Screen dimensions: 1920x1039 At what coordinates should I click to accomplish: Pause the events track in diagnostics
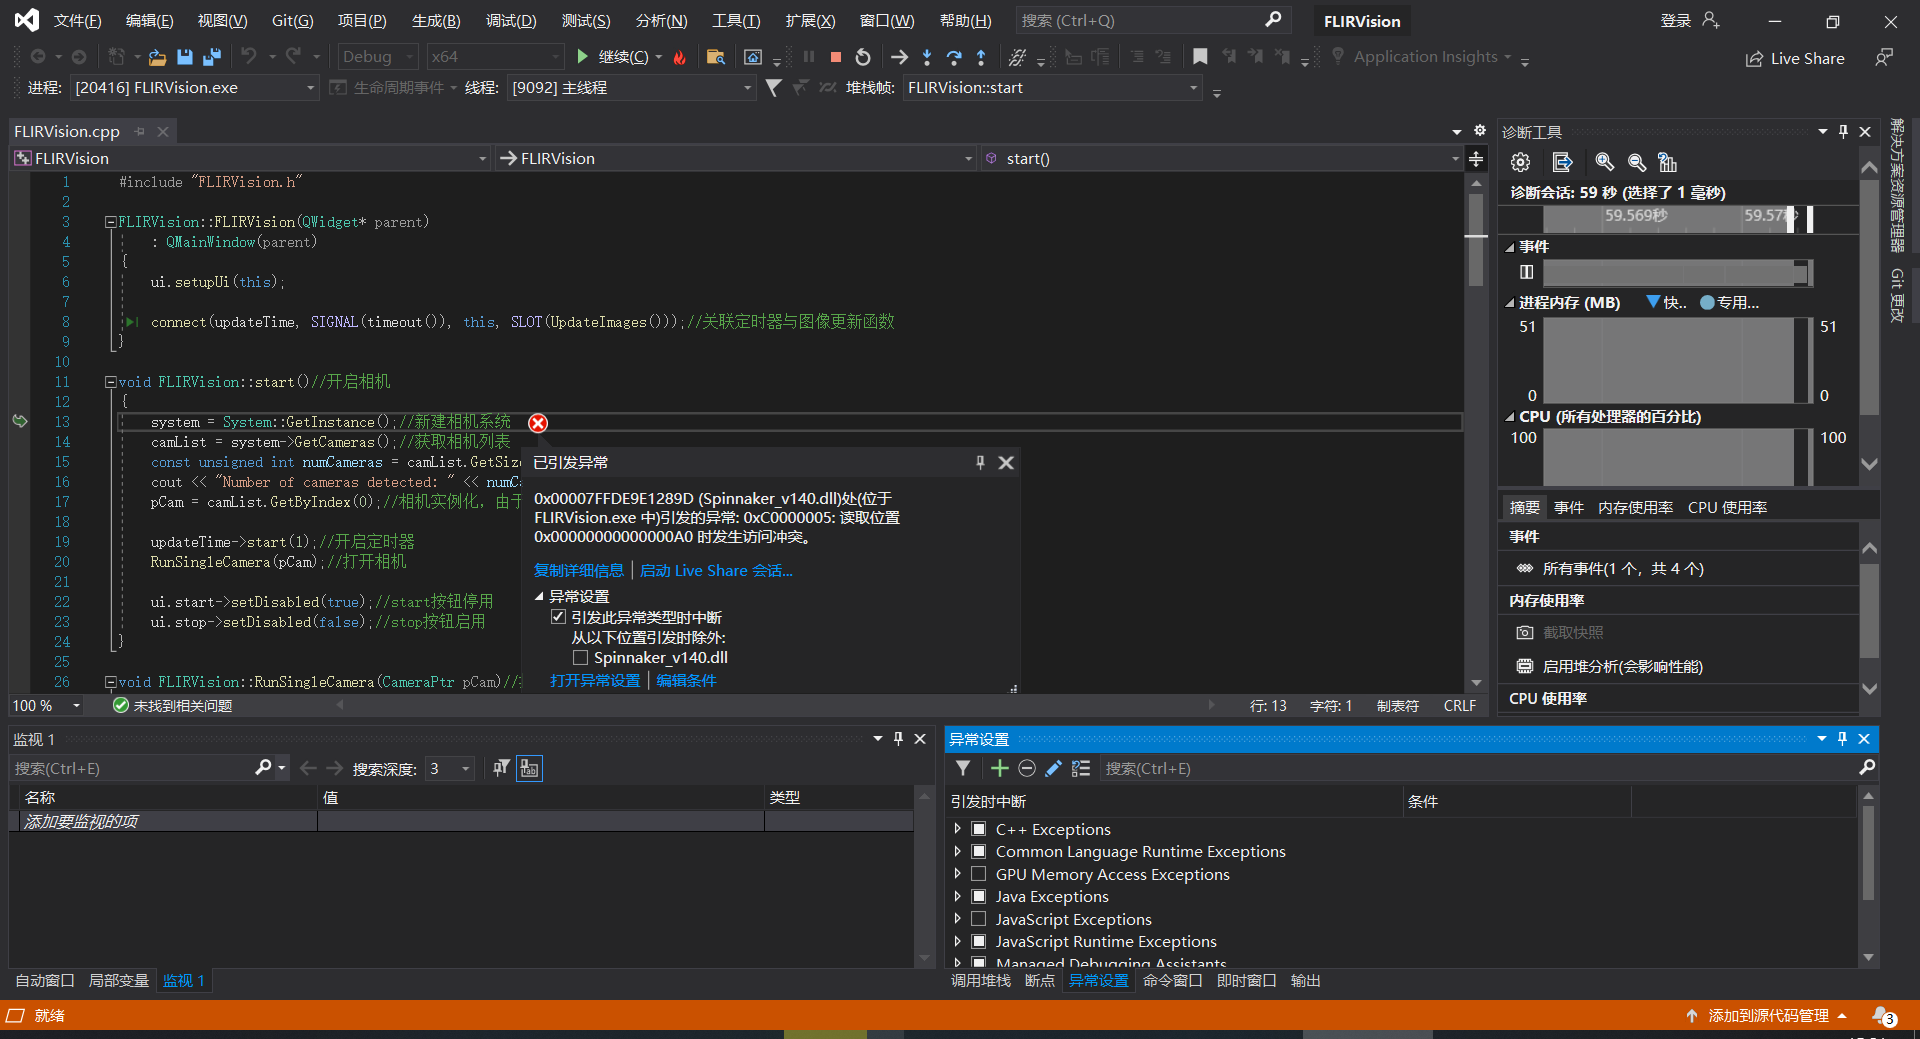pos(1526,272)
